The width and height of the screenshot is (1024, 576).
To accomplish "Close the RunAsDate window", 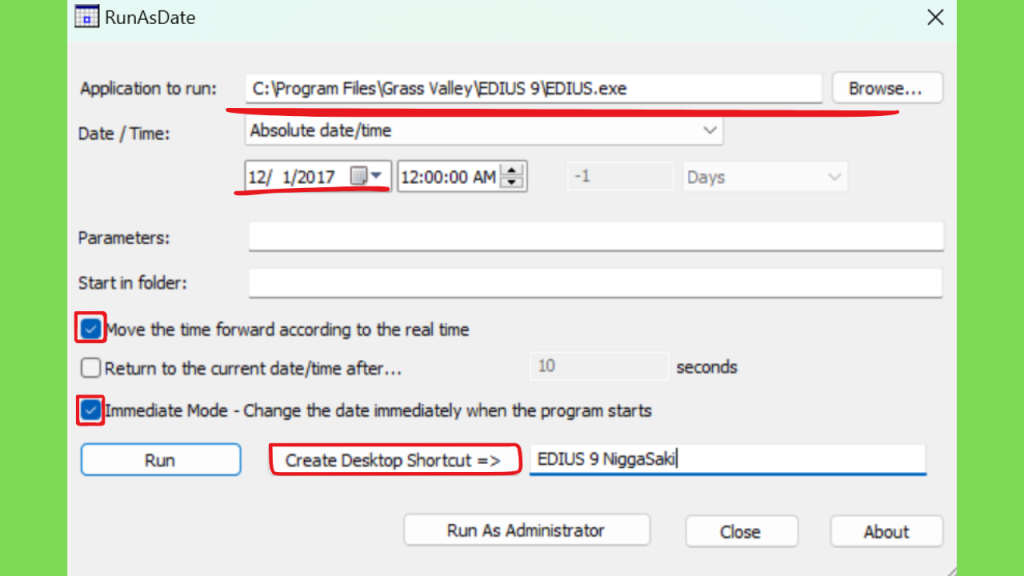I will (935, 18).
